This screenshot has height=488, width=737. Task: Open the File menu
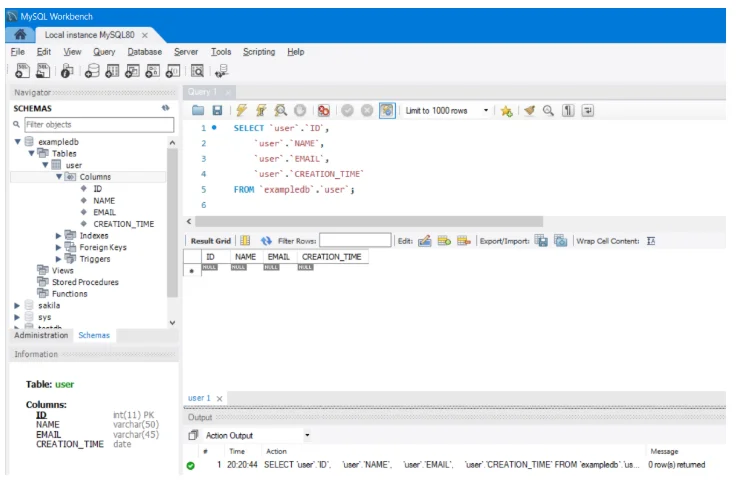(x=17, y=52)
